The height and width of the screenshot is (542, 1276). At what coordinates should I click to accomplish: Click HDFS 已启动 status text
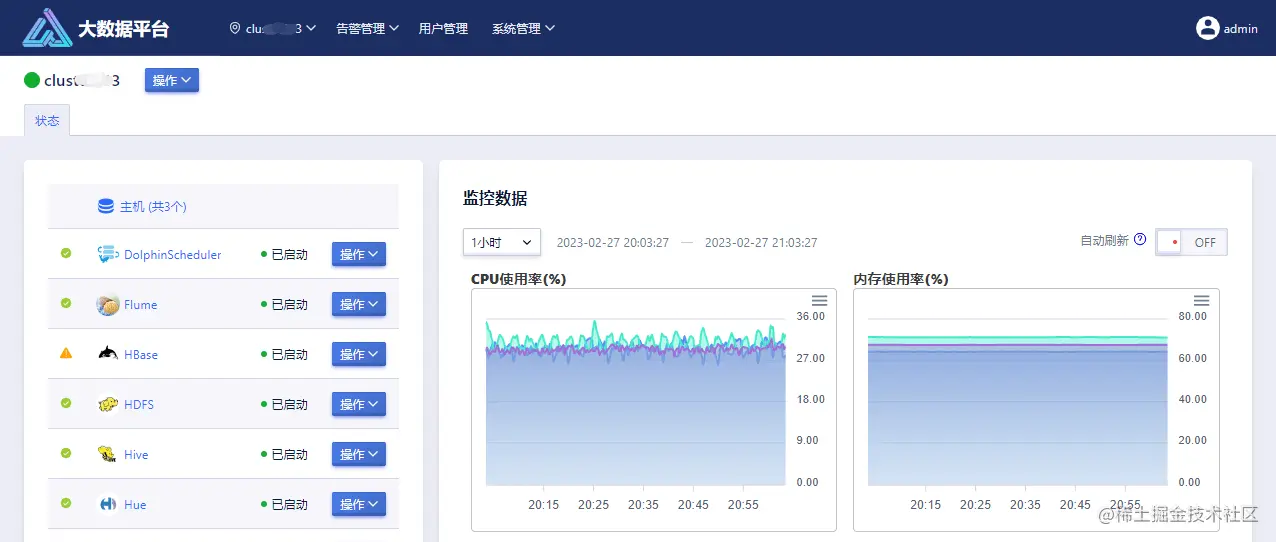pyautogui.click(x=290, y=405)
